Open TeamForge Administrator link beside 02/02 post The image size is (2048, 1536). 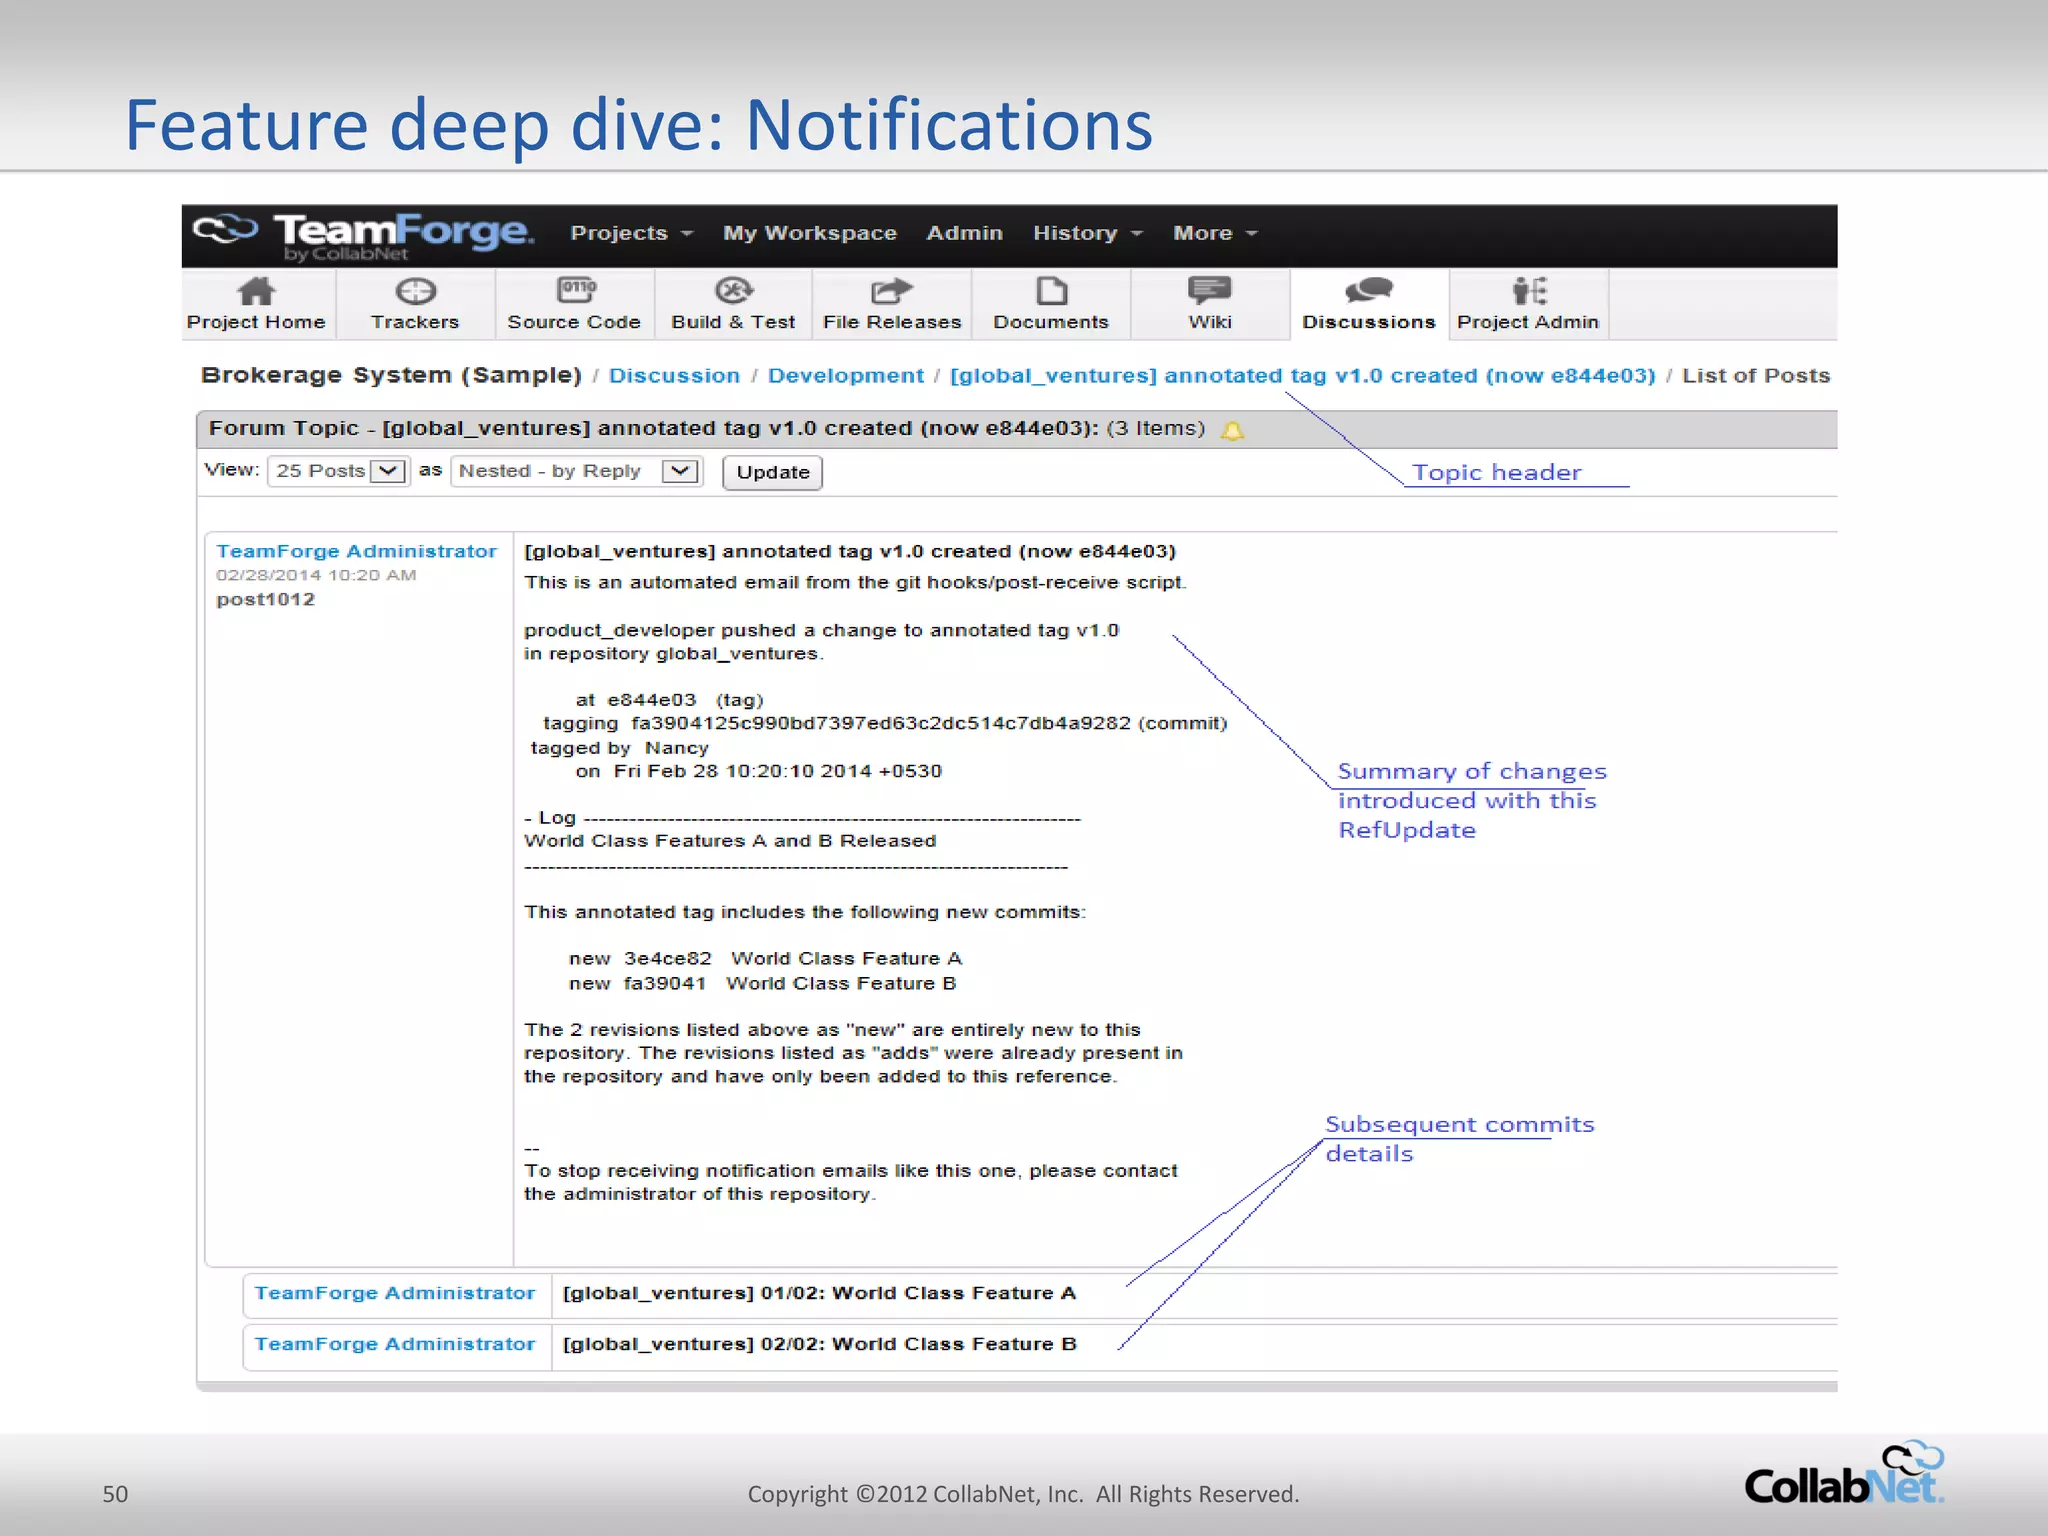[x=395, y=1344]
